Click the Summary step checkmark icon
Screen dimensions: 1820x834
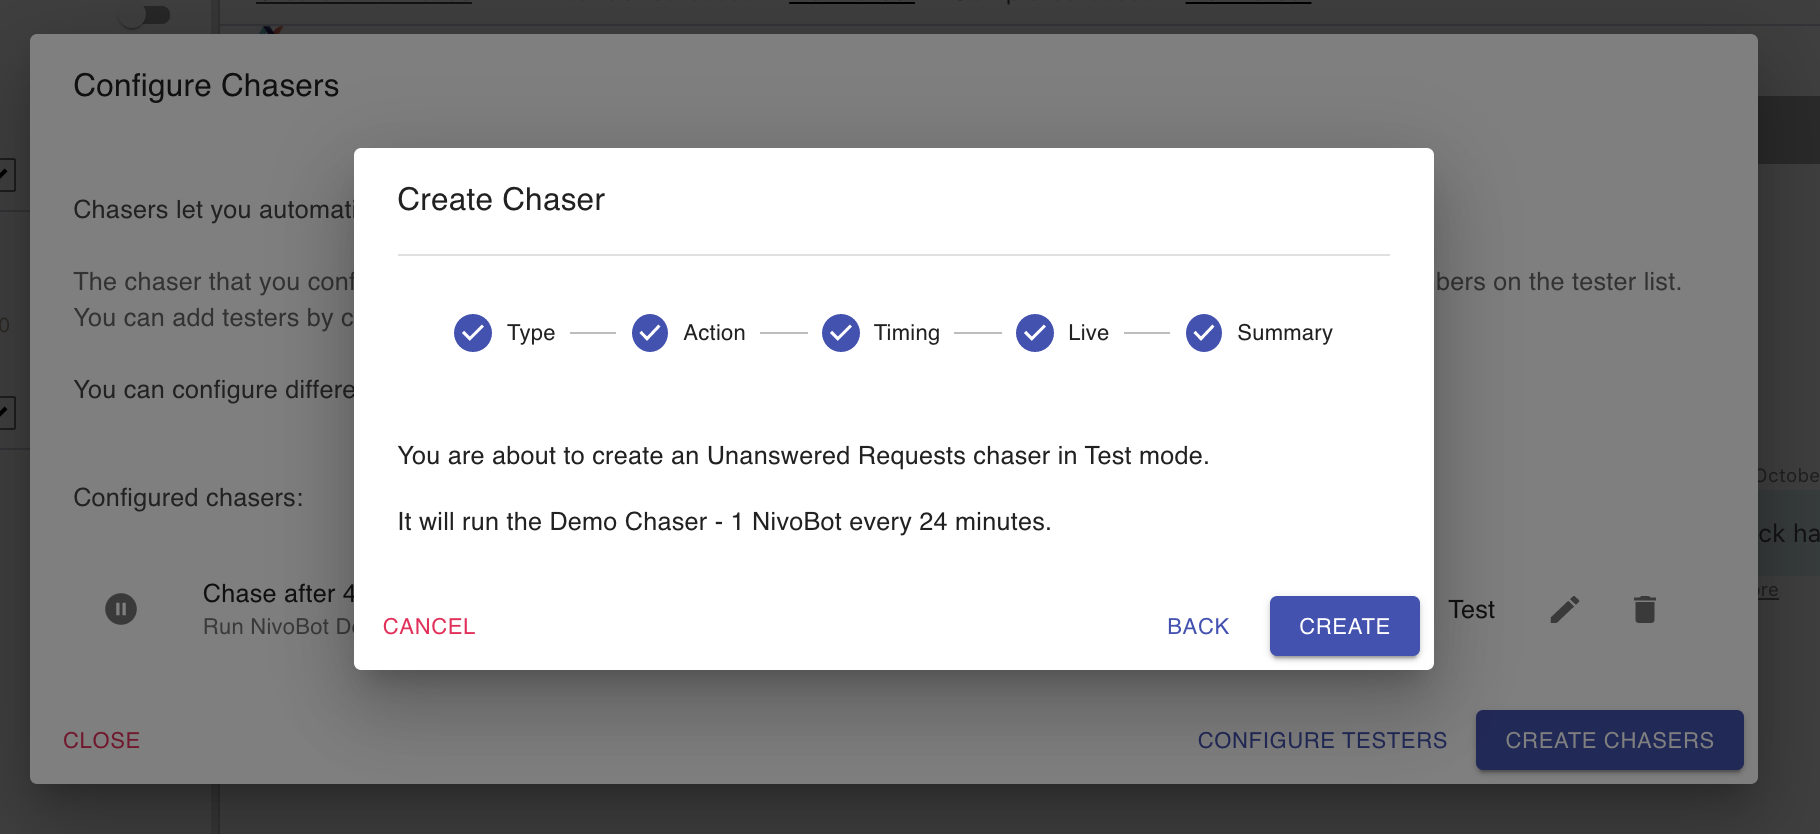(1204, 333)
